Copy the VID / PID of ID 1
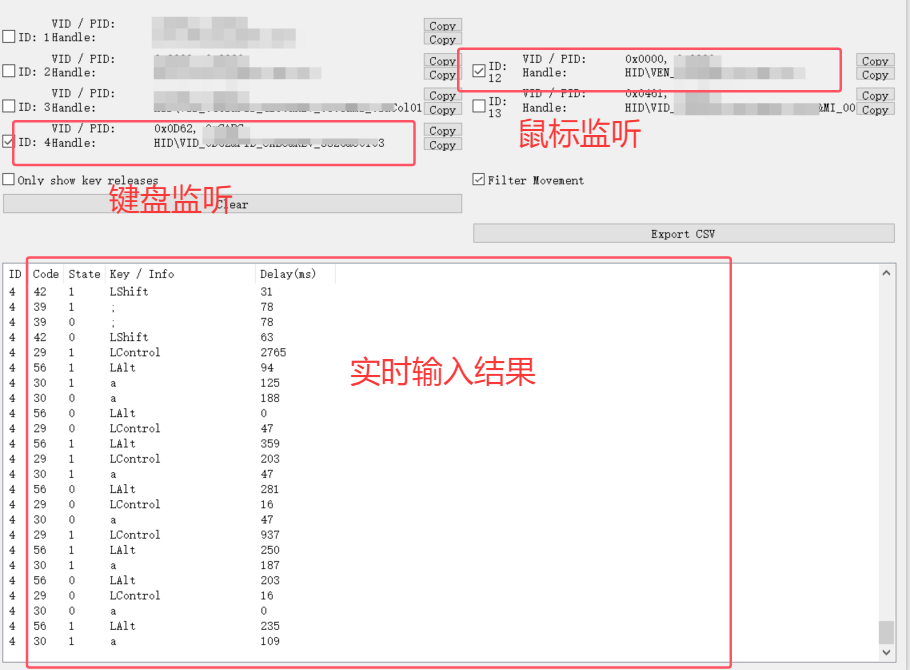Image resolution: width=910 pixels, height=670 pixels. pyautogui.click(x=443, y=25)
